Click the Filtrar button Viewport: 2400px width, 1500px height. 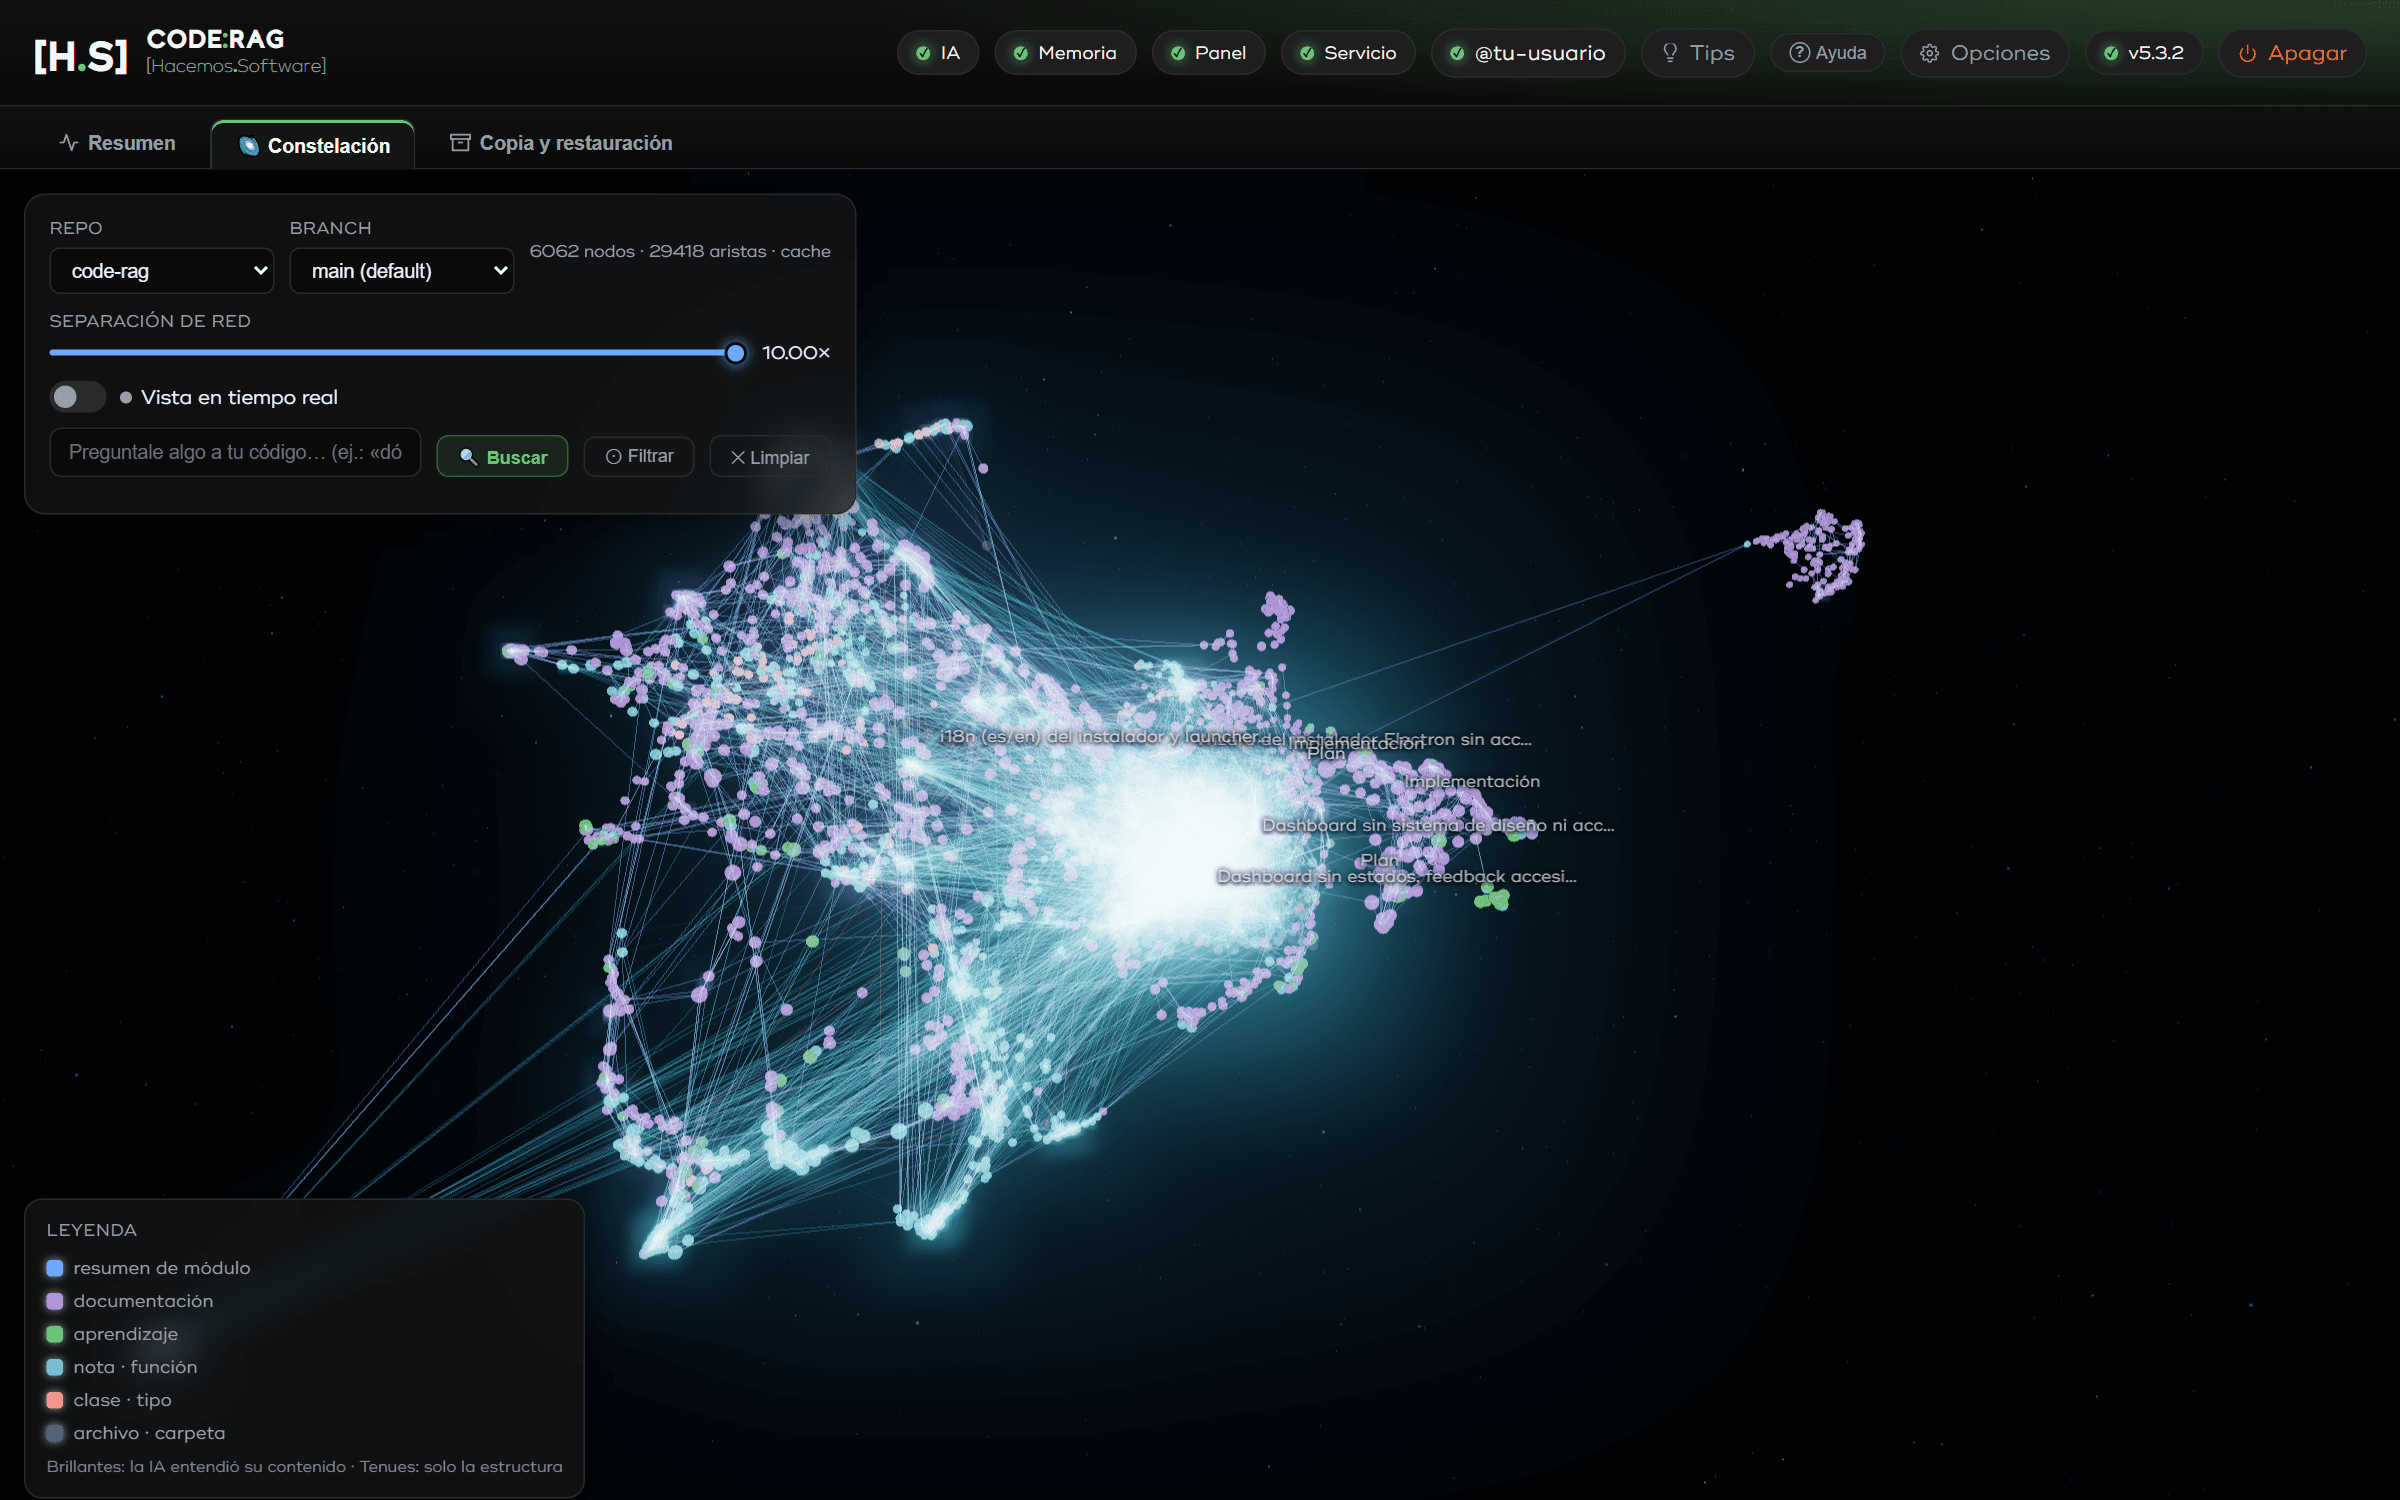639,456
